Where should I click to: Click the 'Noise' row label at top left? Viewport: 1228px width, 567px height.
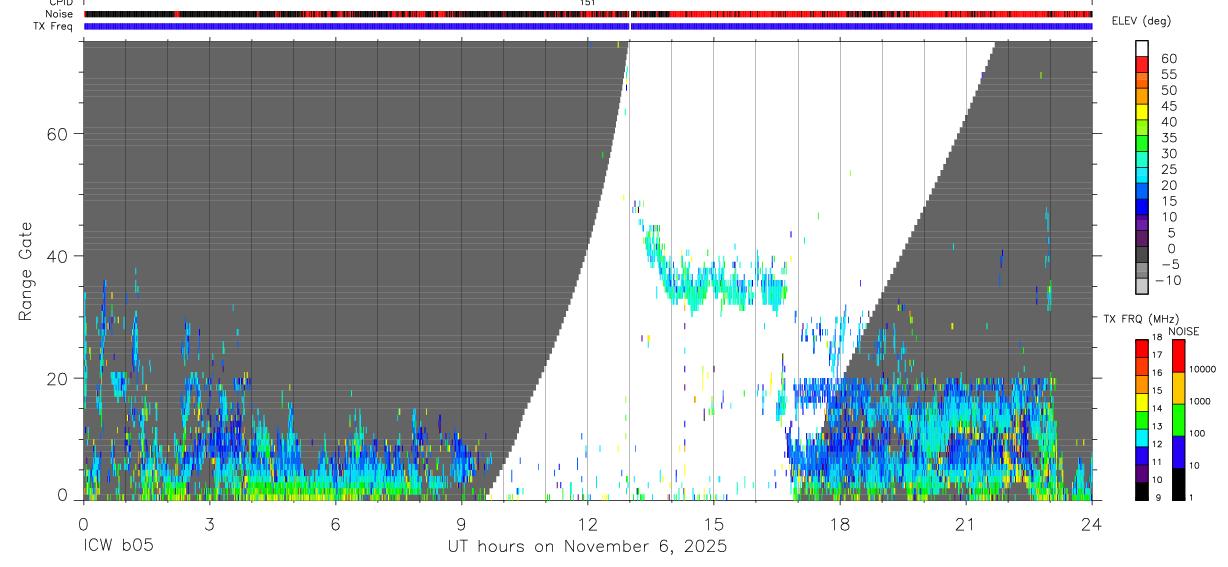click(x=61, y=14)
